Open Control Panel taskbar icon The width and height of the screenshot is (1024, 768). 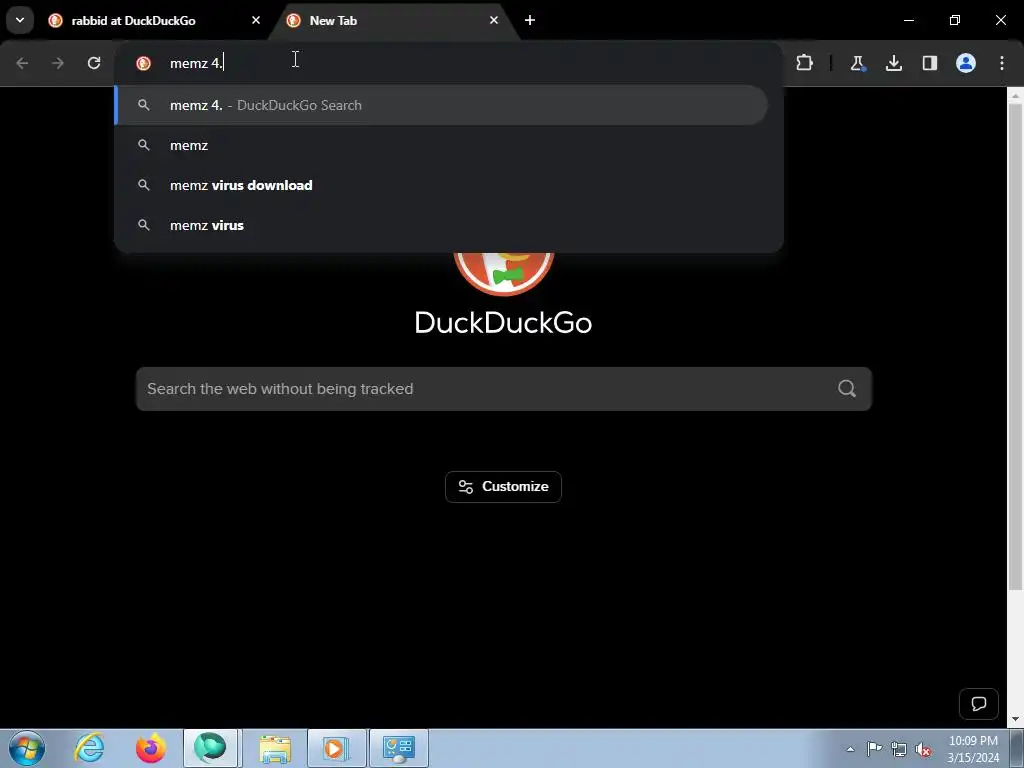pos(399,748)
